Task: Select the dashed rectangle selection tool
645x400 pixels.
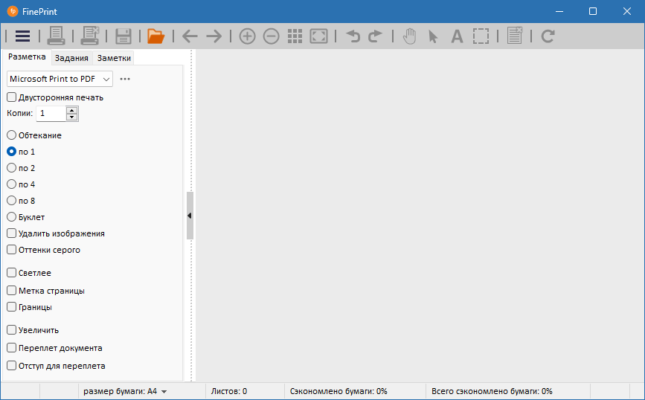Action: click(x=481, y=36)
